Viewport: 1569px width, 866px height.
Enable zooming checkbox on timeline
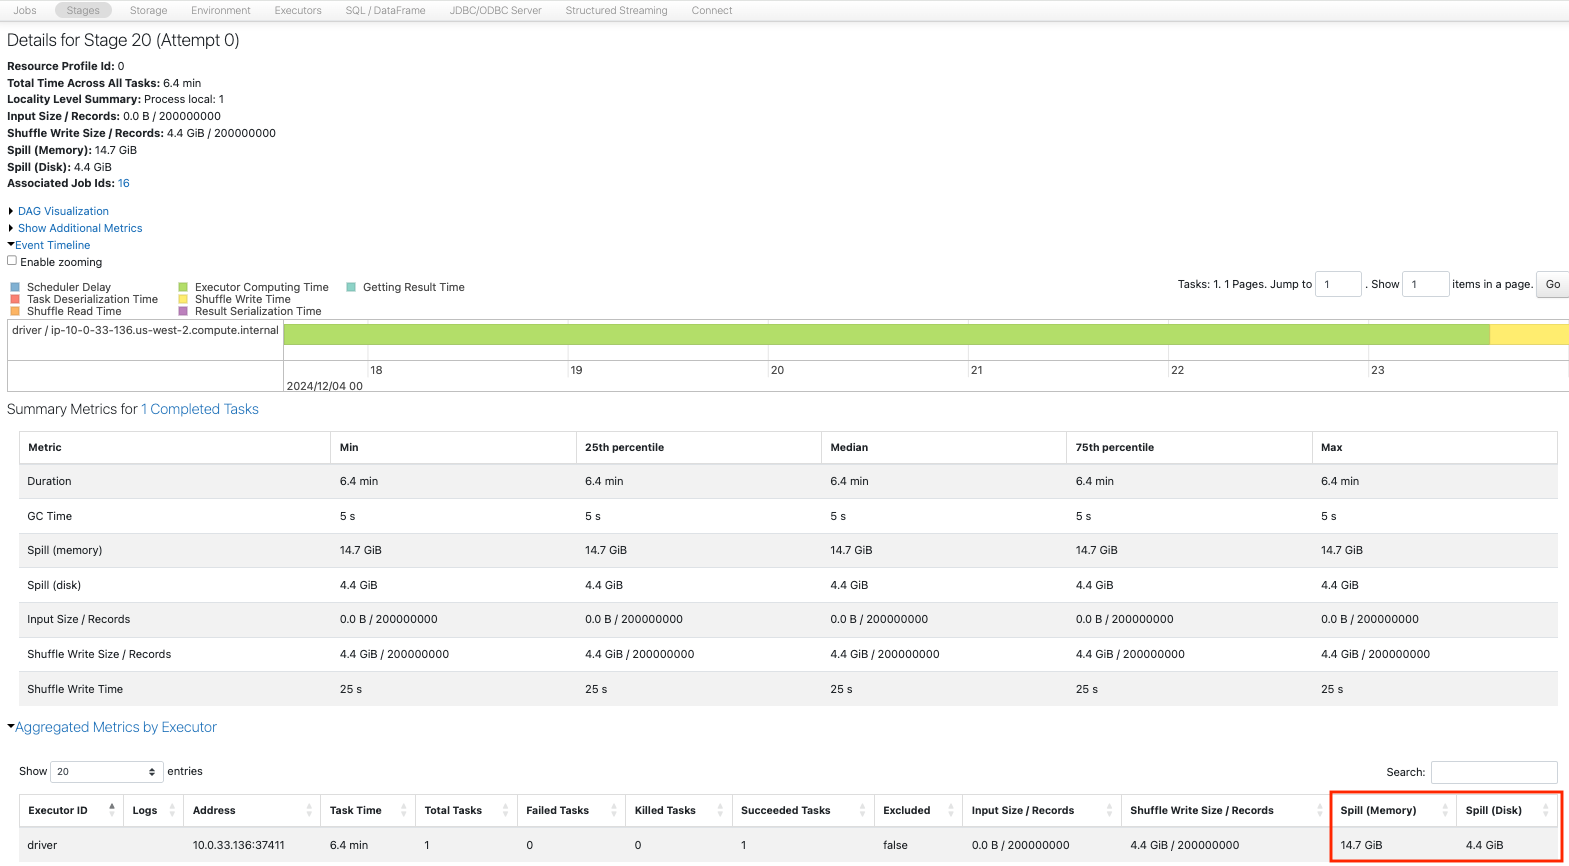(12, 261)
